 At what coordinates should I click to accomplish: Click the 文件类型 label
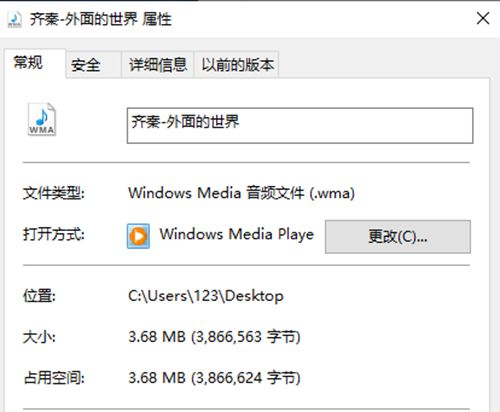click(x=53, y=193)
